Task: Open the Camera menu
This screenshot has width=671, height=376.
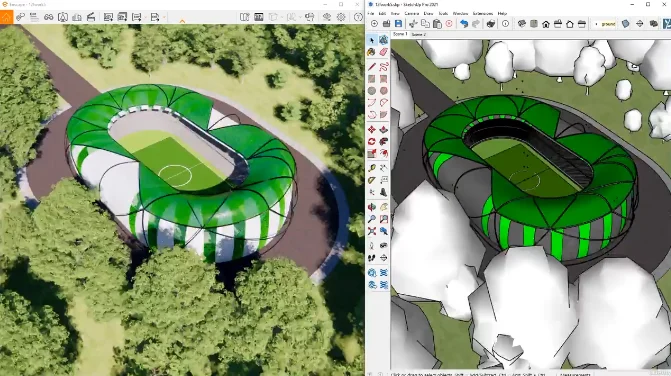Action: click(x=412, y=14)
